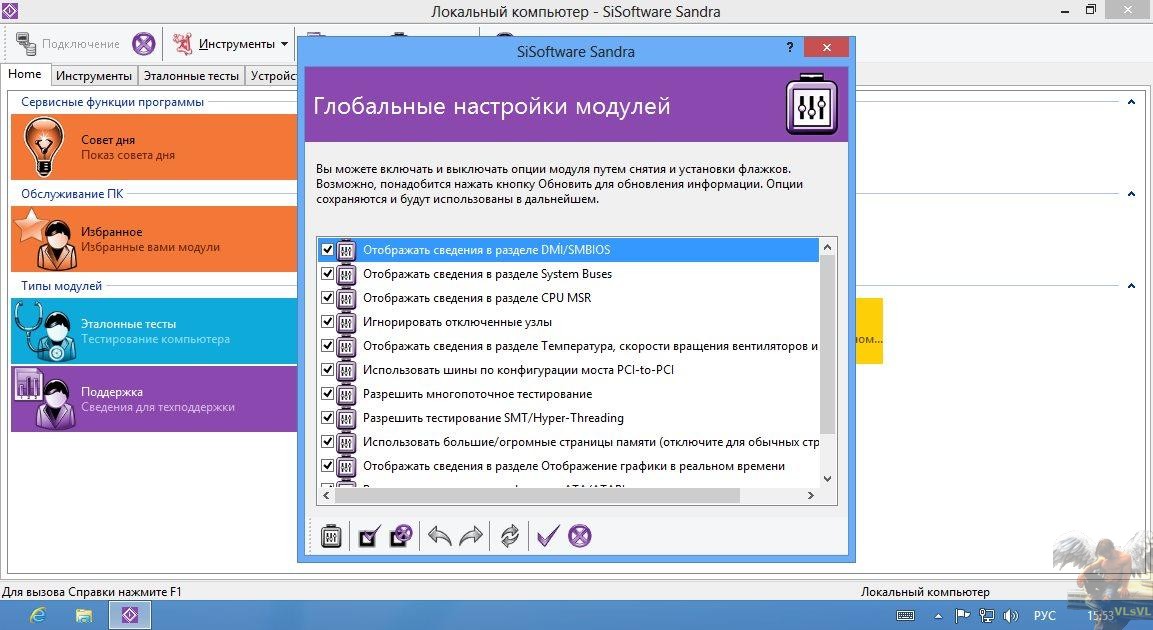Show hidden tray icons arrow

coord(938,616)
